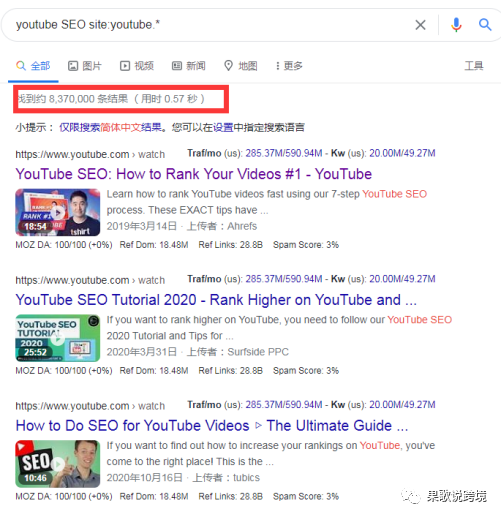502x518 pixels.
Task: Open 'YouTube SEO: How to Rank Your Videos #1'
Action: click(194, 174)
